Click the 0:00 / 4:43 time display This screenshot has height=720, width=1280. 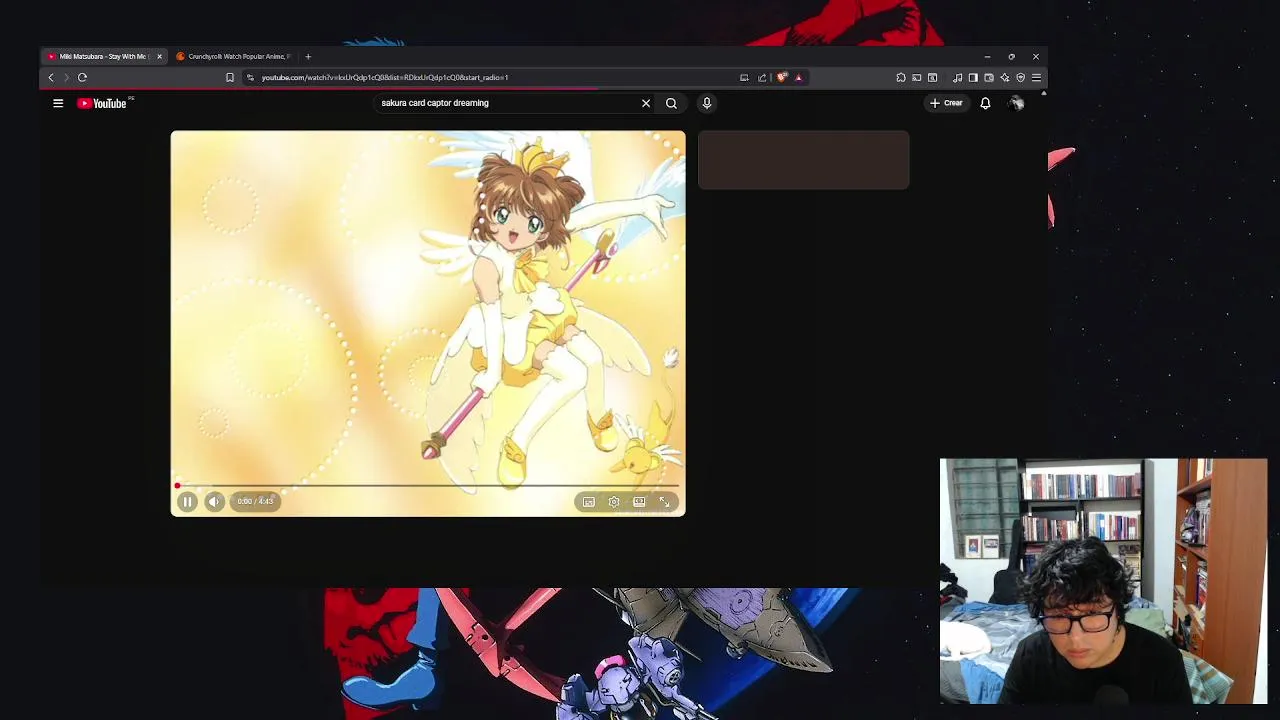(255, 502)
